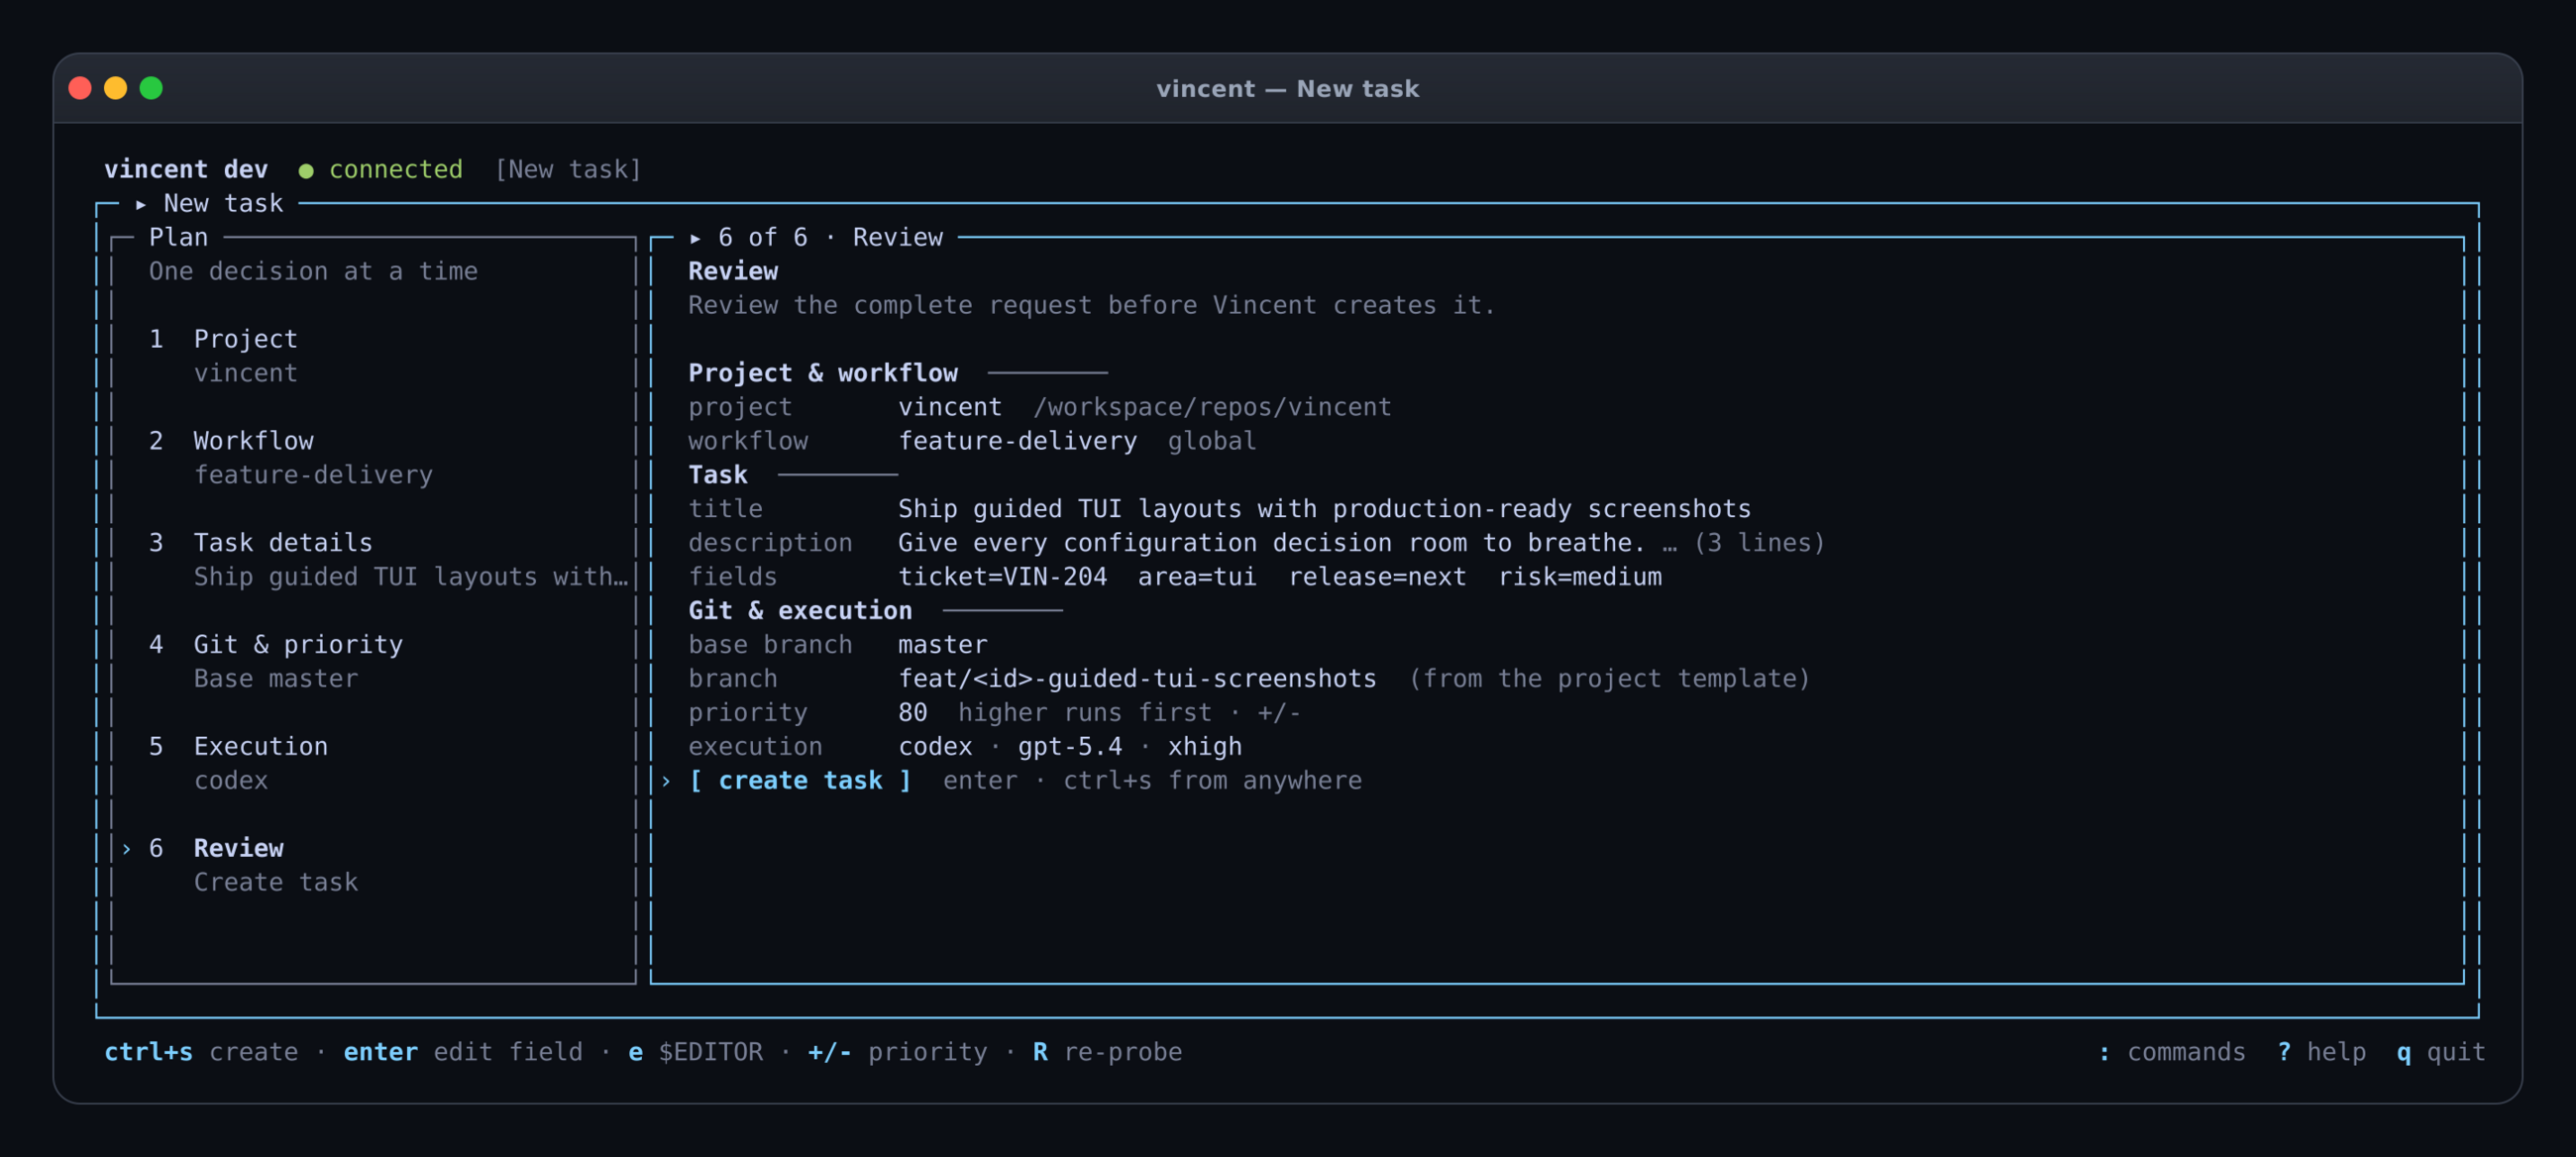The width and height of the screenshot is (2576, 1157).
Task: Click chevron cursor before create task
Action: pos(666,781)
